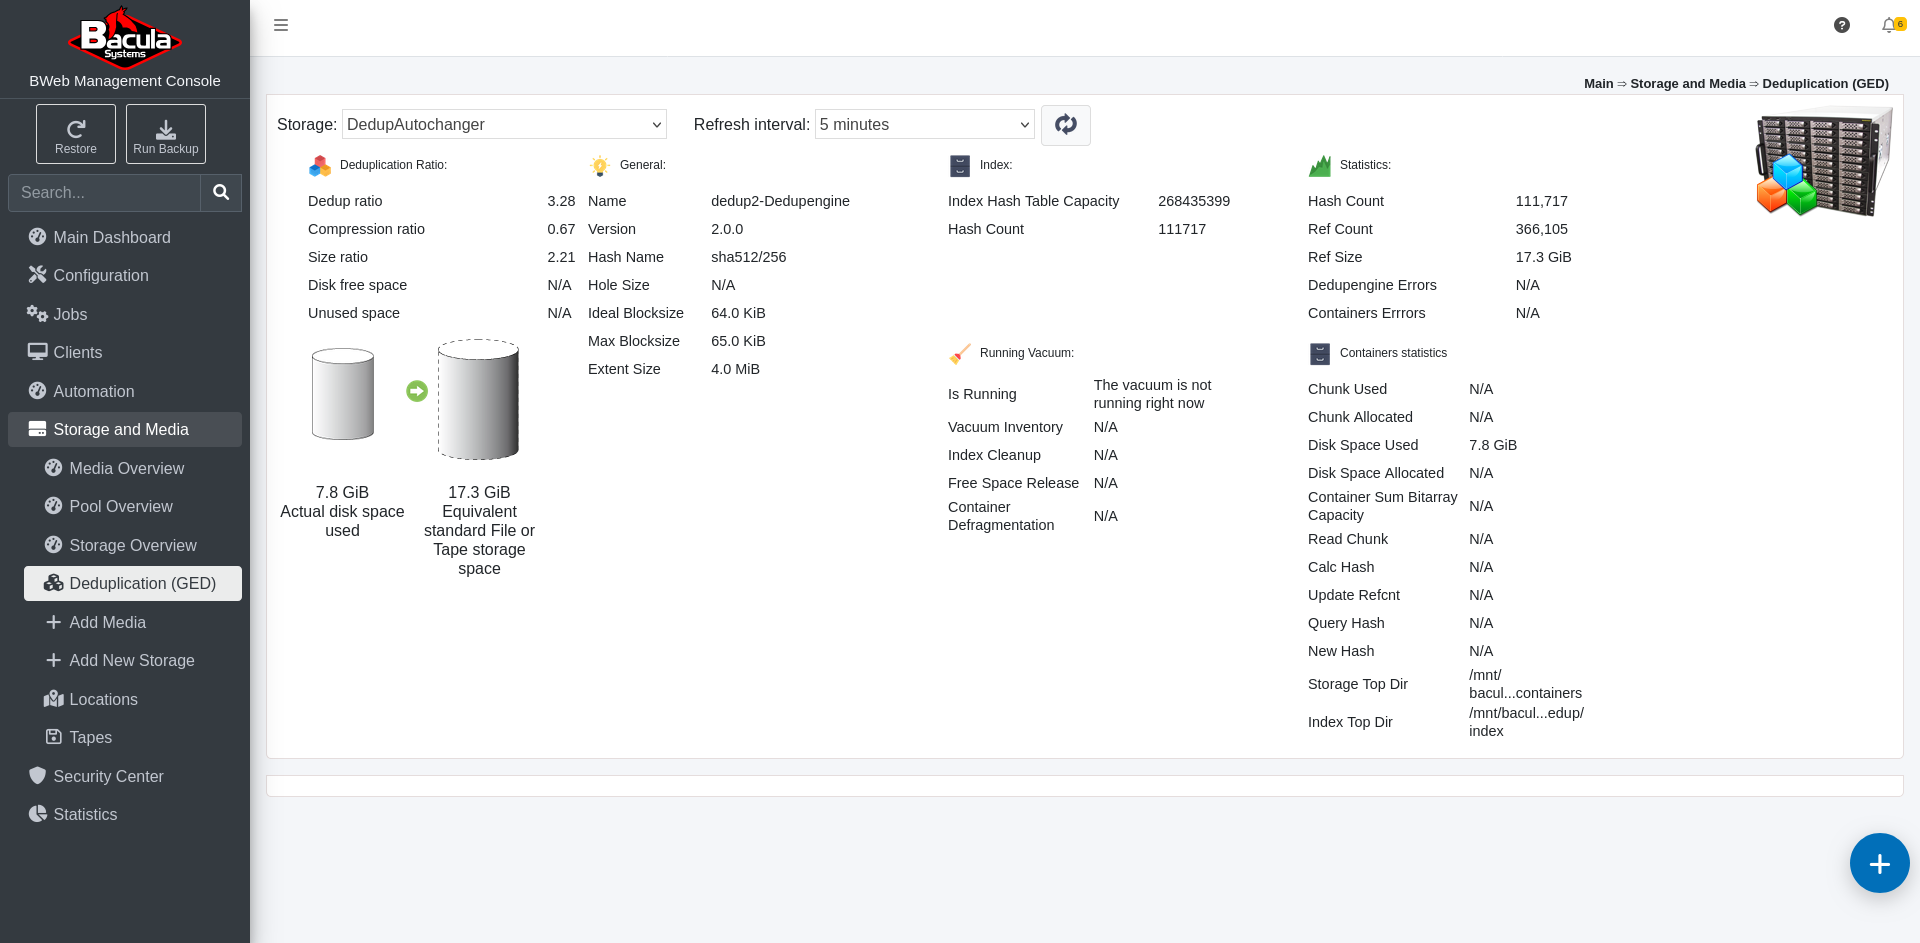Screen dimensions: 1920x943
Task: Click the search magnifier button
Action: pyautogui.click(x=221, y=192)
